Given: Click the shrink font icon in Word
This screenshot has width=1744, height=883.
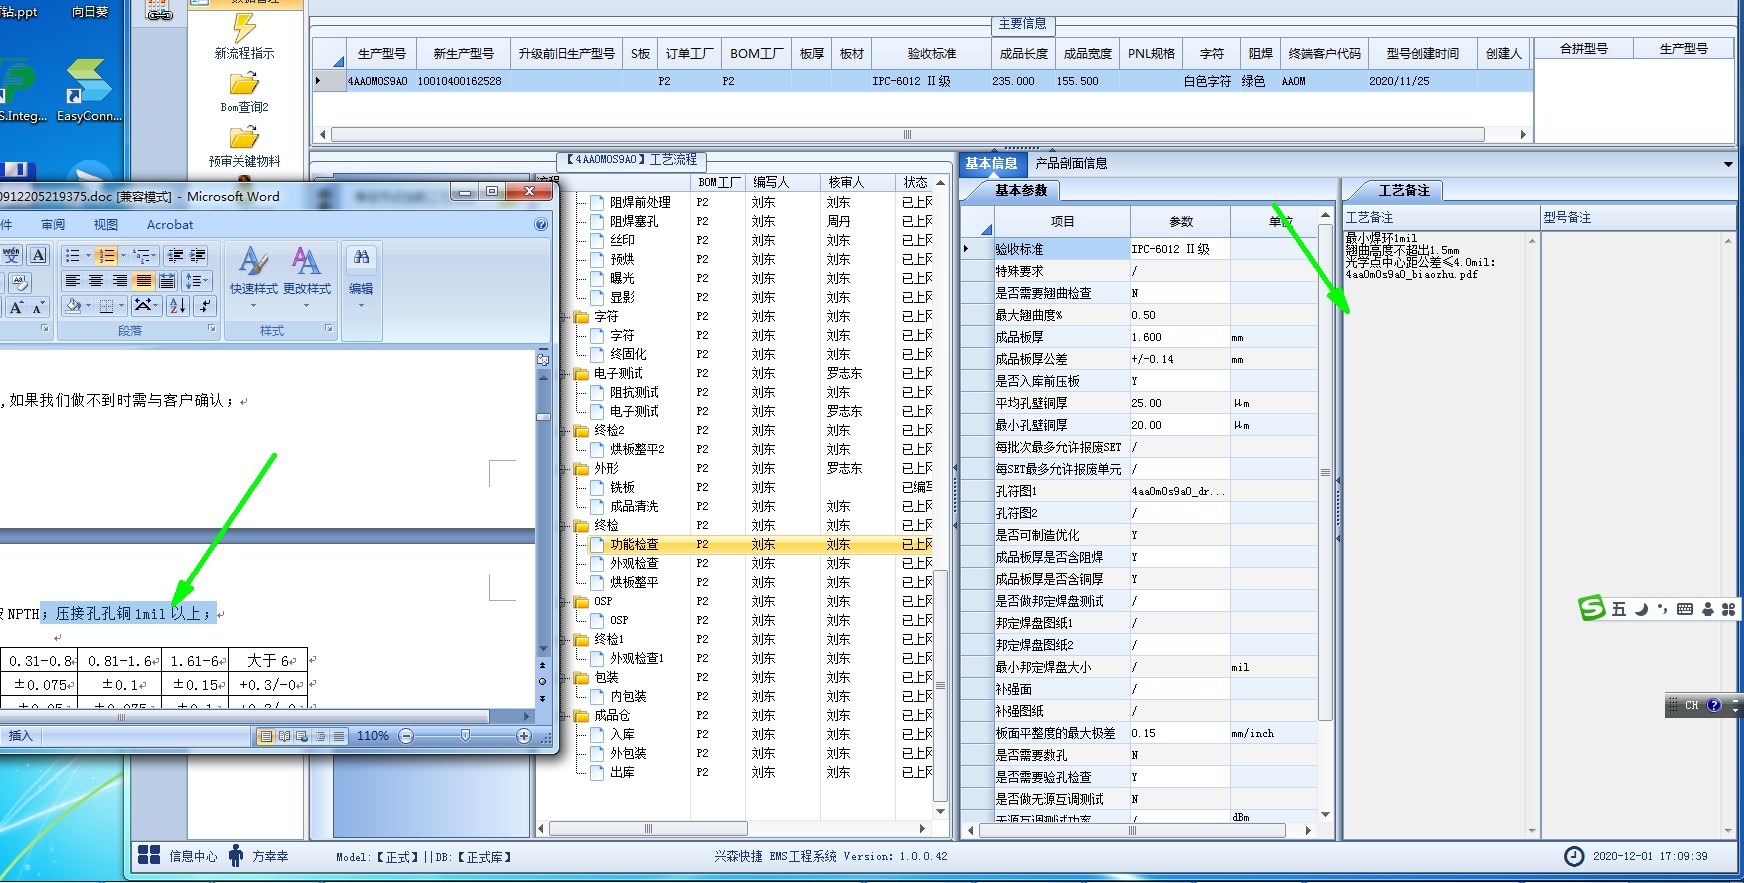Looking at the screenshot, I should click(38, 308).
